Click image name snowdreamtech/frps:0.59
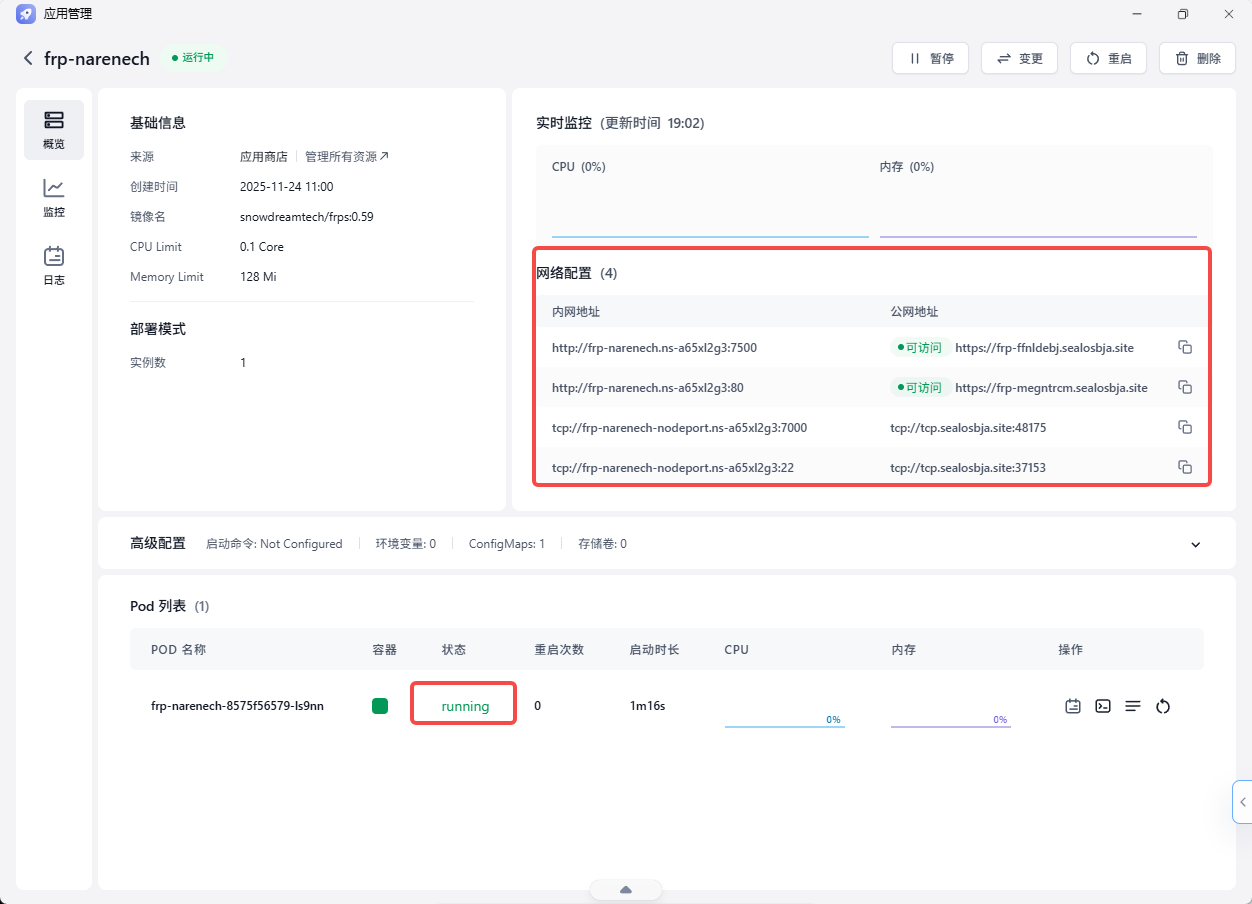Screen dimensions: 1252x904 point(307,217)
